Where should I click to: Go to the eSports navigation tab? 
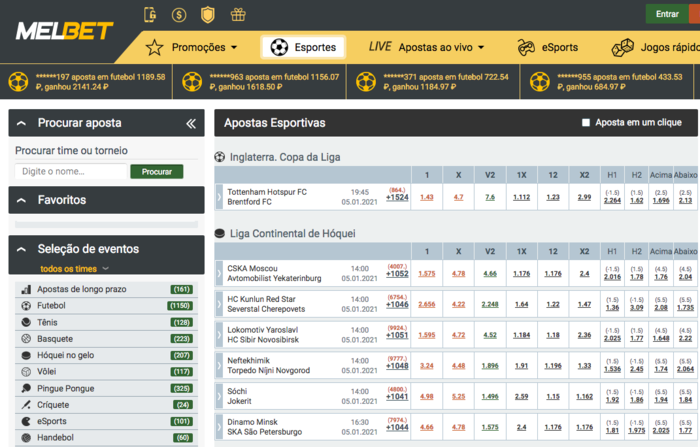[x=548, y=47]
